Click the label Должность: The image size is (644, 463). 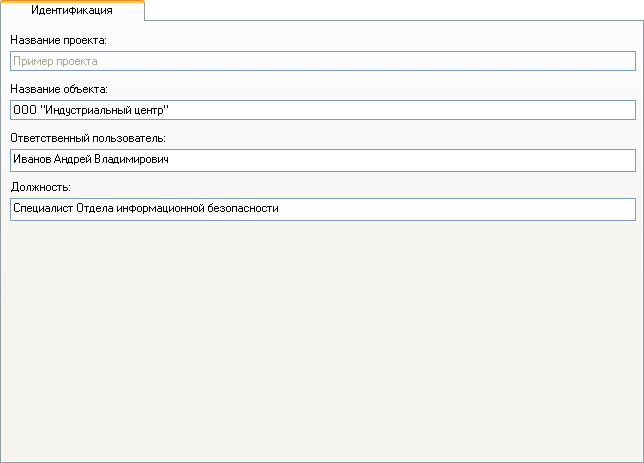click(x=41, y=187)
